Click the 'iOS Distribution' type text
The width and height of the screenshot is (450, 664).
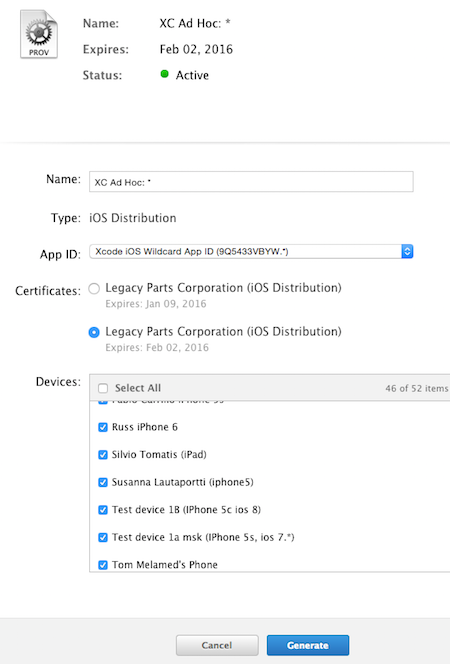point(133,218)
